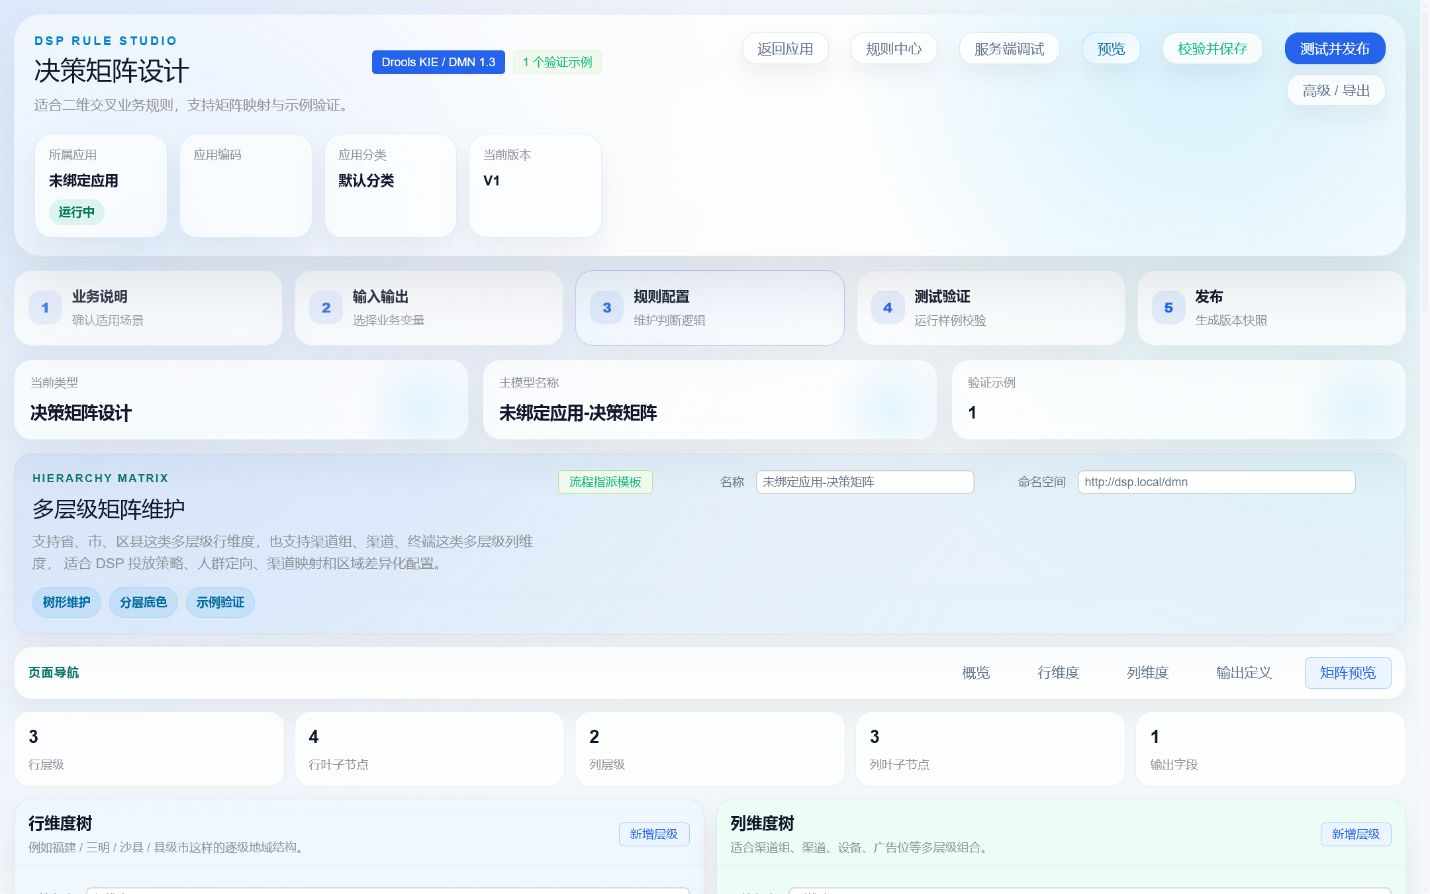Click the 列叶子节点 stat card
This screenshot has height=894, width=1430.
tap(990, 749)
